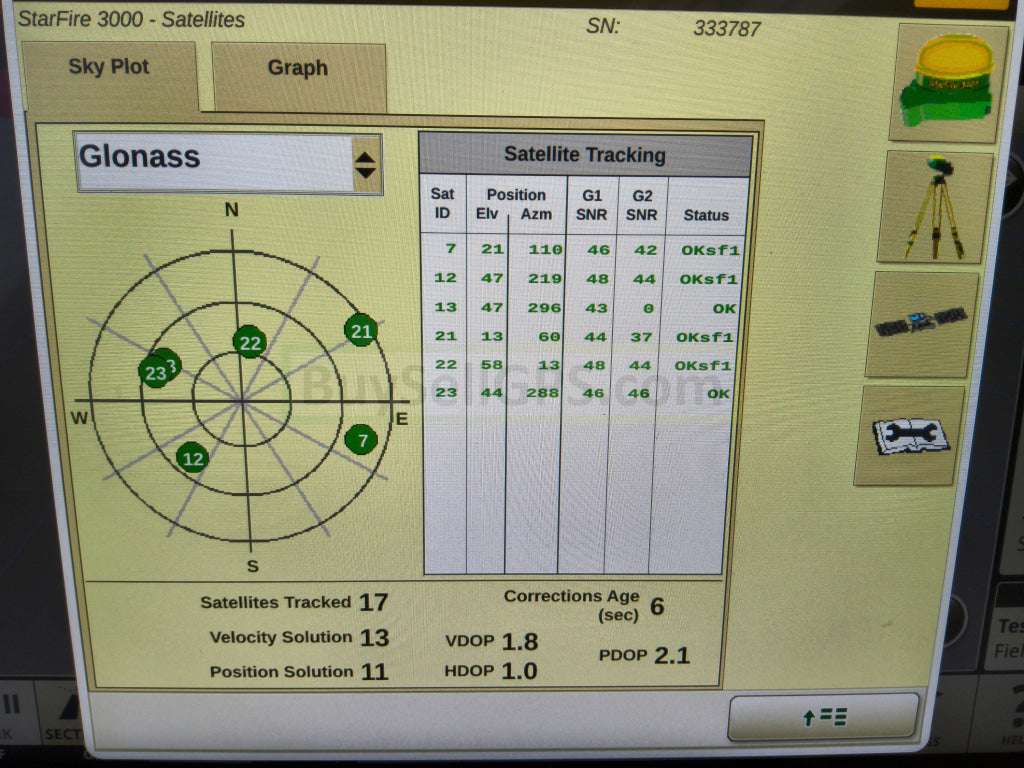
Task: Click the Position Elv Azm column header
Action: tap(515, 204)
